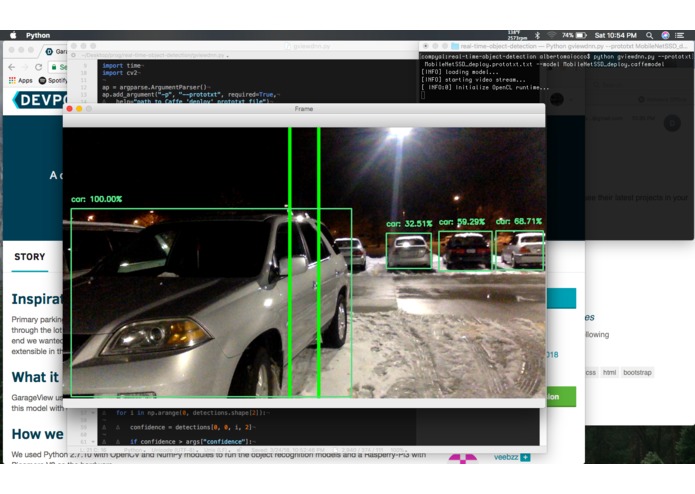This screenshot has height=494, width=695.
Task: Reload the page in Chrome
Action: pyautogui.click(x=39, y=67)
